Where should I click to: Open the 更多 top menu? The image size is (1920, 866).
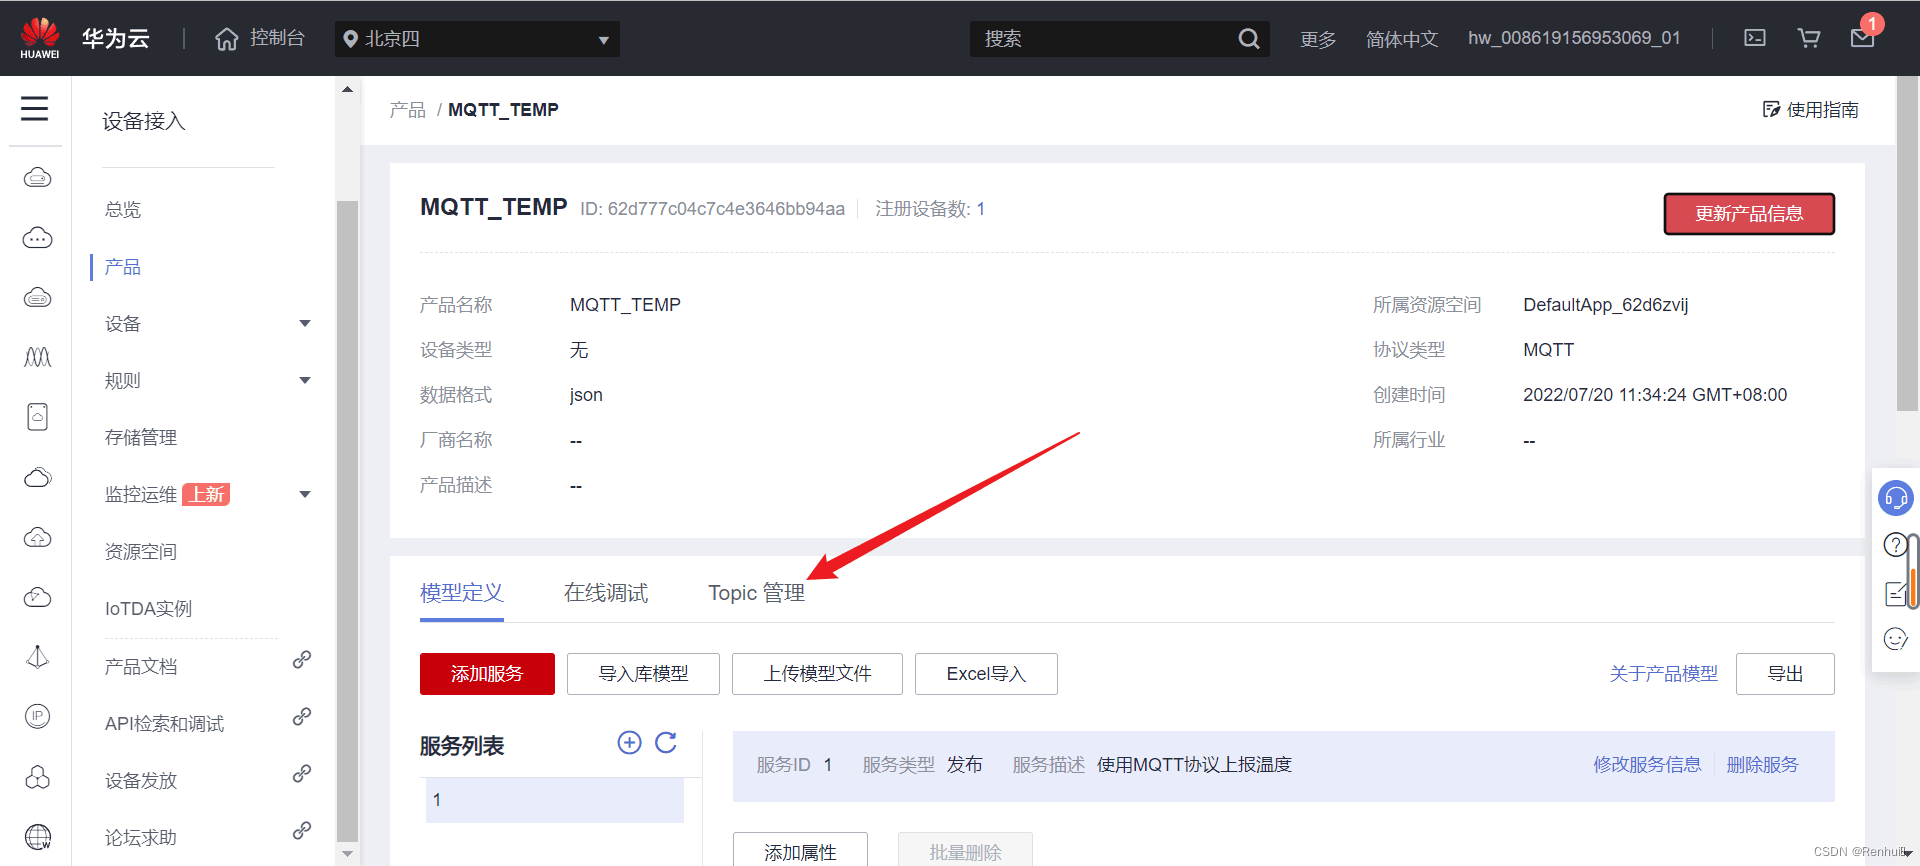tap(1318, 39)
